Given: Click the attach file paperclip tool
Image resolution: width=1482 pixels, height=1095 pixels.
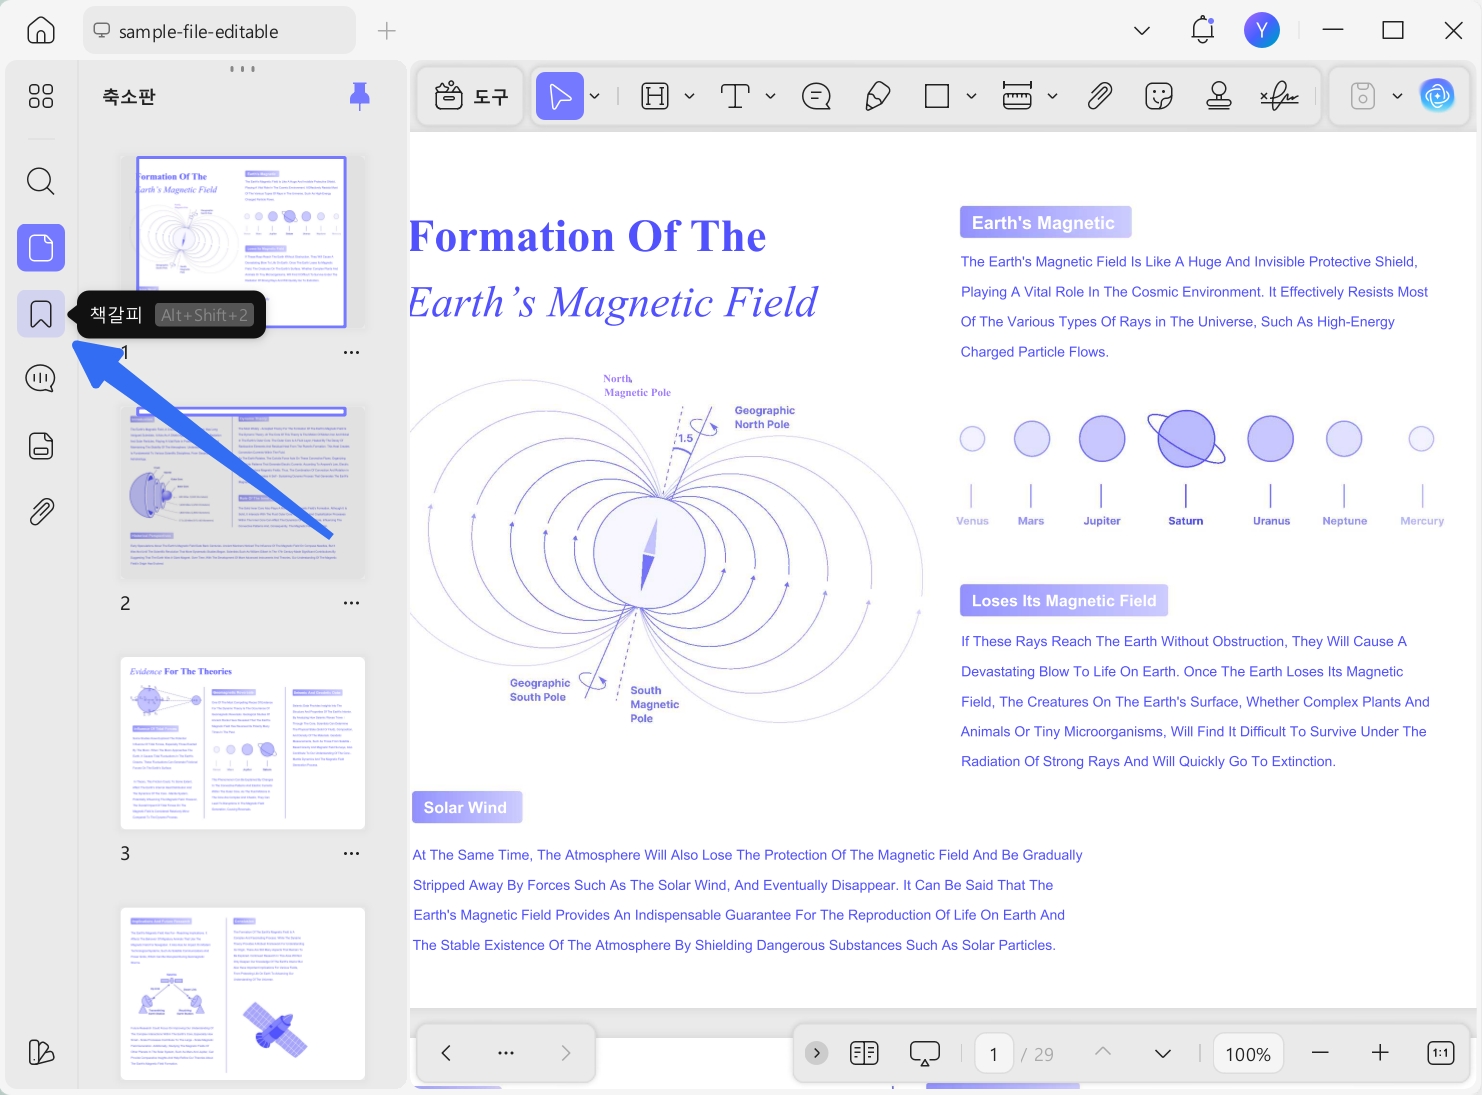Looking at the screenshot, I should (x=1100, y=96).
